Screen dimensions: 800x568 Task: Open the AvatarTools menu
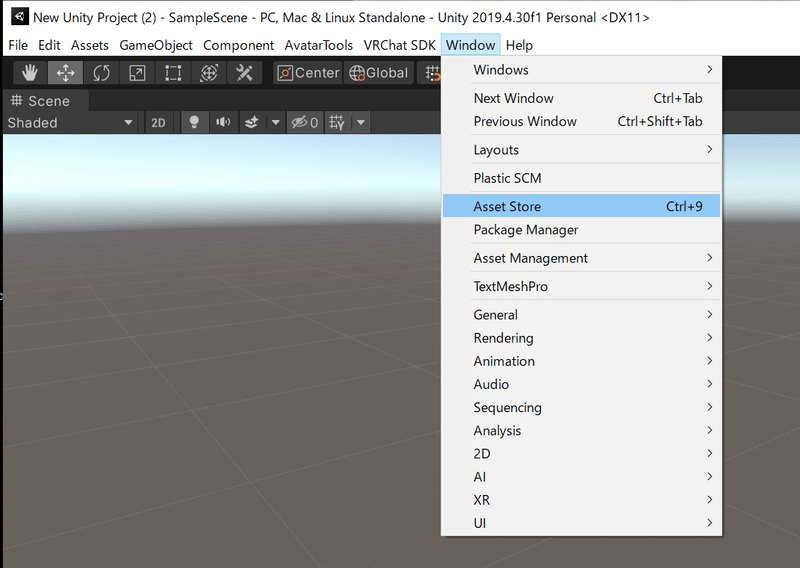318,45
